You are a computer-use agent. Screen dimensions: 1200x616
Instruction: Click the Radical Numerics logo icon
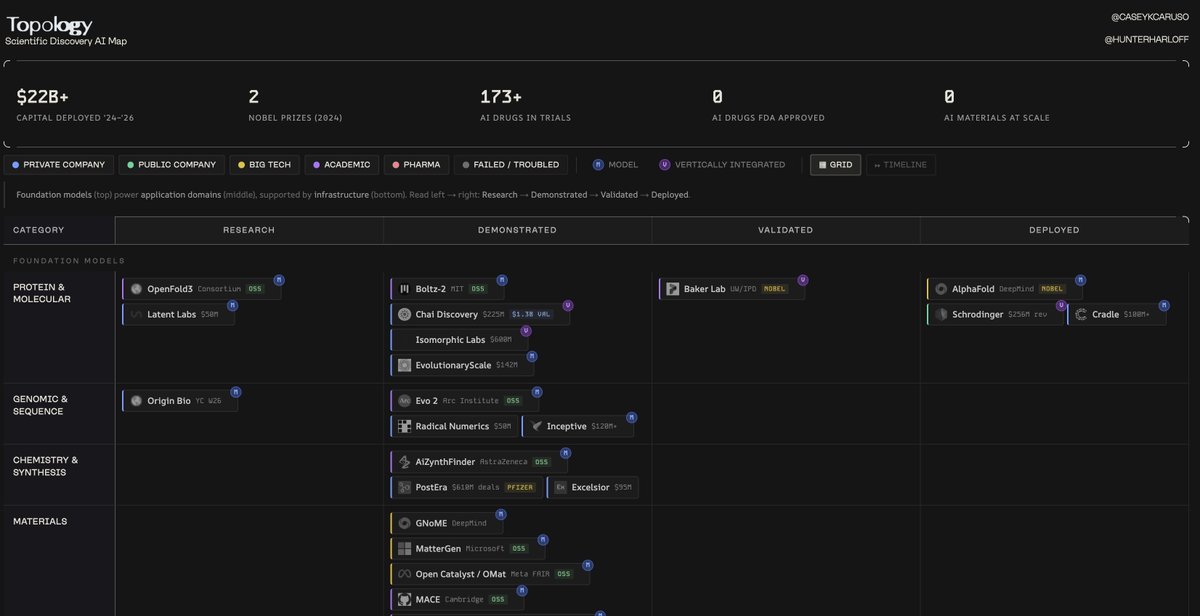coord(405,426)
